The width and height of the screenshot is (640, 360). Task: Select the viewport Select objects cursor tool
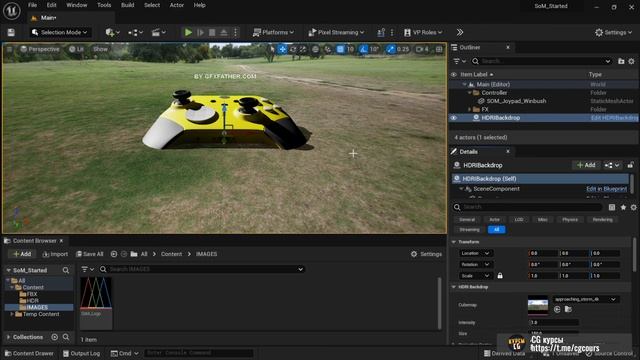click(x=272, y=49)
